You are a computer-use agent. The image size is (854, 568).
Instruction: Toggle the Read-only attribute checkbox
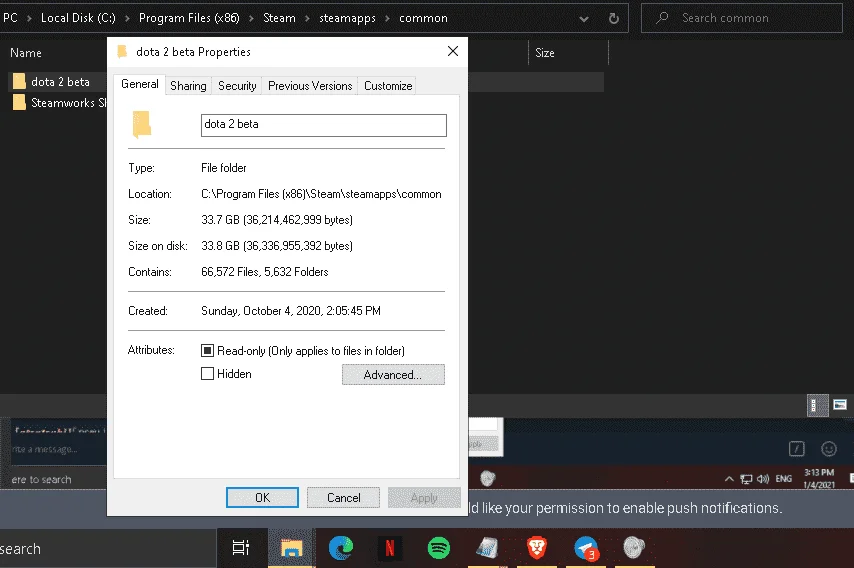(207, 351)
